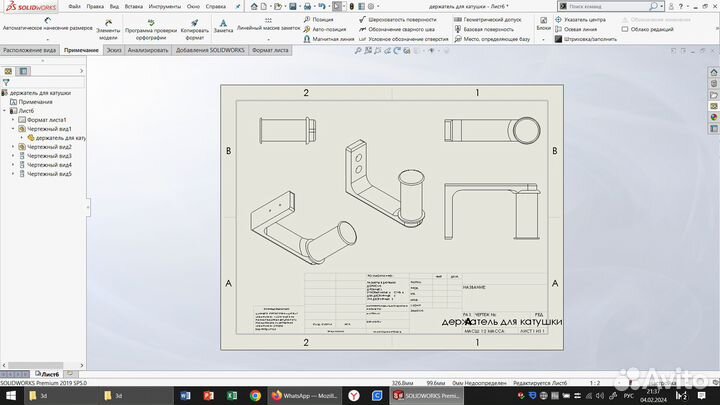Click the Лист6 sheet tab at bottom
Viewport: 720px width, 405px height.
pos(48,373)
